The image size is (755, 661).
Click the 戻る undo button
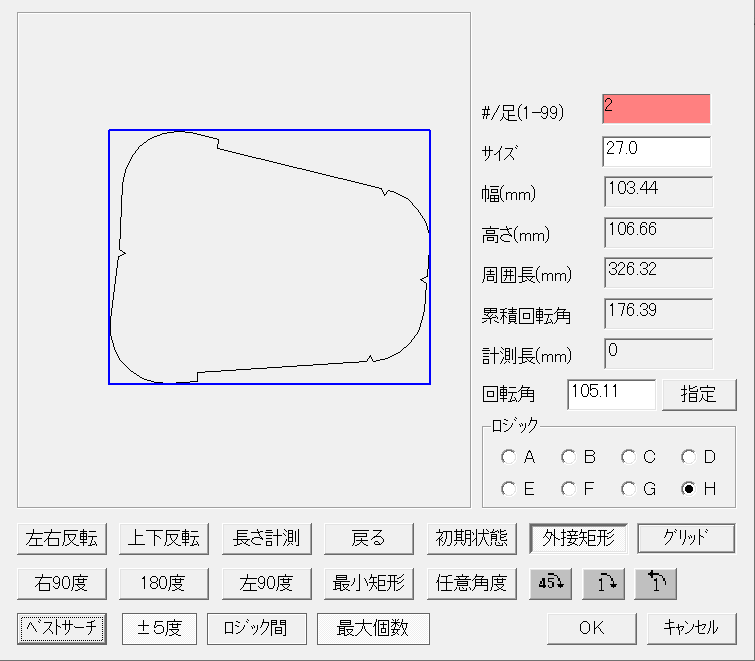click(369, 539)
